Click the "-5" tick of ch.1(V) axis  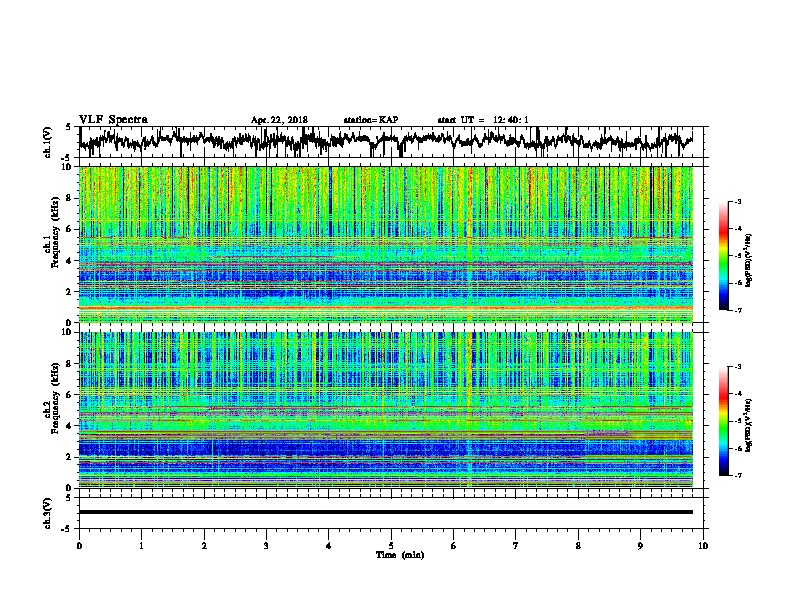[67, 158]
